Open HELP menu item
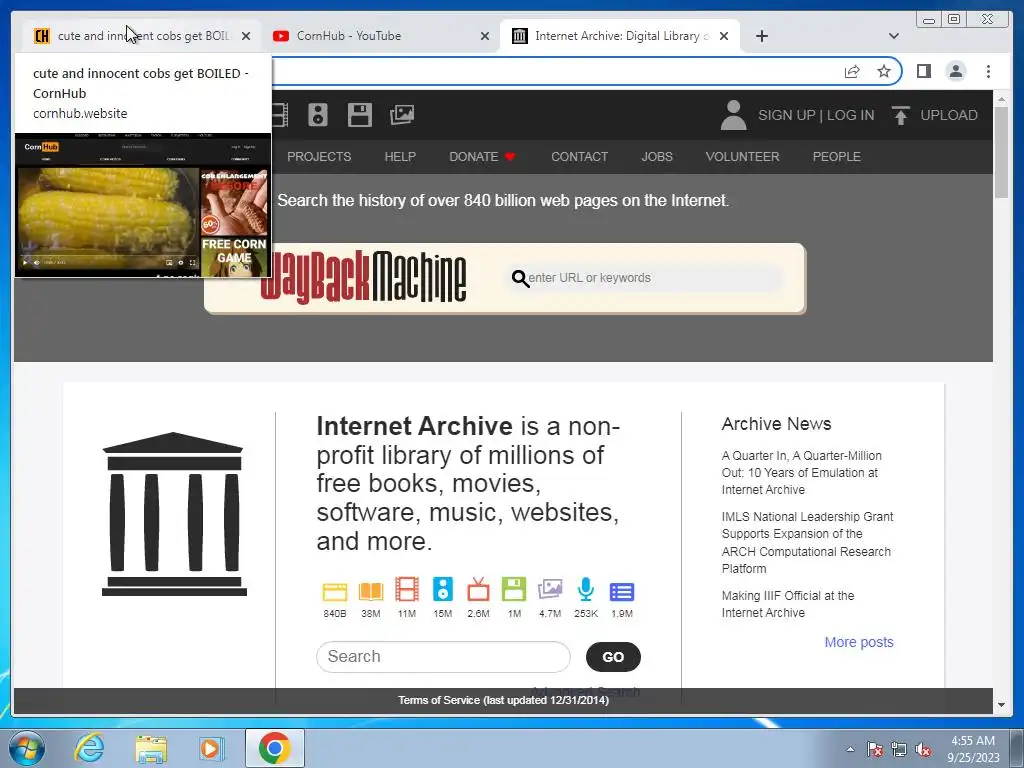1024x768 pixels. point(400,157)
